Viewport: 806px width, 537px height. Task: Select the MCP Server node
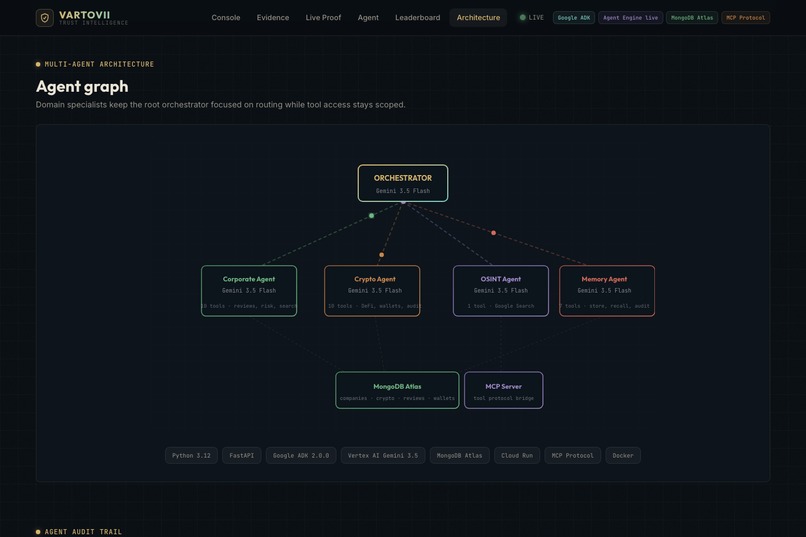tap(504, 390)
